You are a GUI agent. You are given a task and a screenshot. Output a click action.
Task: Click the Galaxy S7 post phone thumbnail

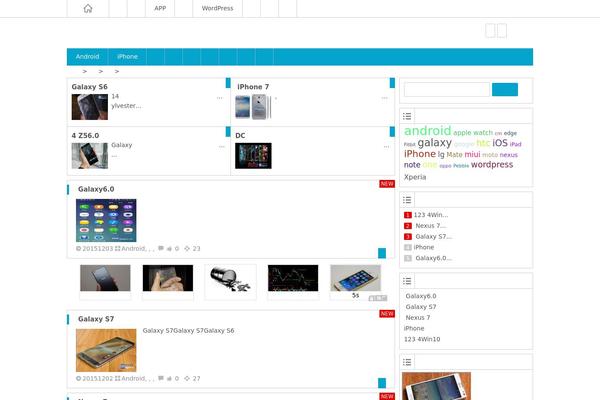[106, 350]
